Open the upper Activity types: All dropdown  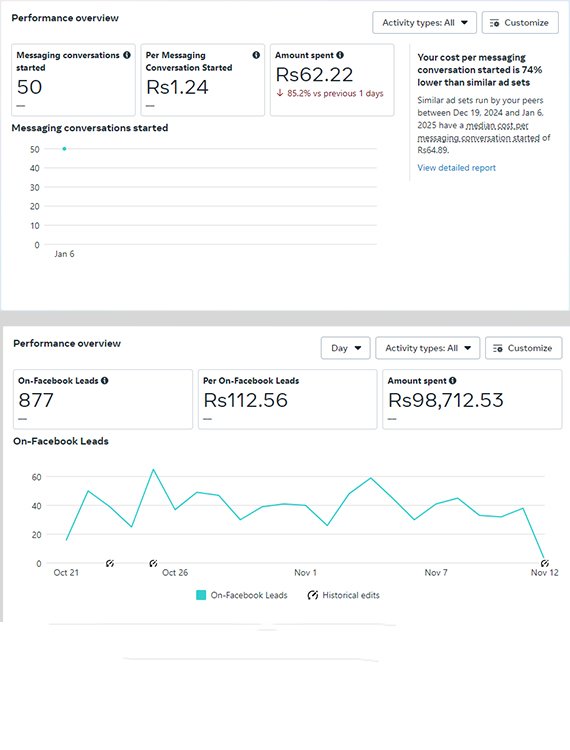click(x=424, y=22)
